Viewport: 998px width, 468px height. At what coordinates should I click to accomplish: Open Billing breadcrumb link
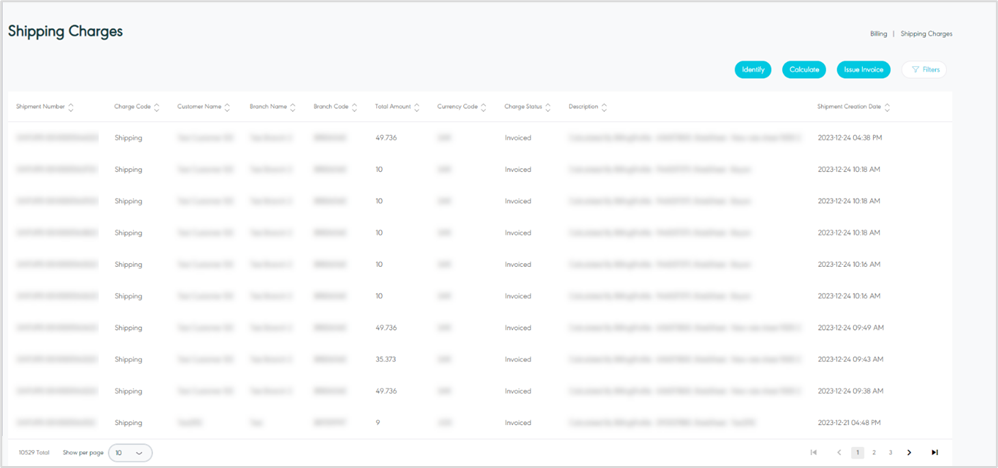(x=878, y=33)
